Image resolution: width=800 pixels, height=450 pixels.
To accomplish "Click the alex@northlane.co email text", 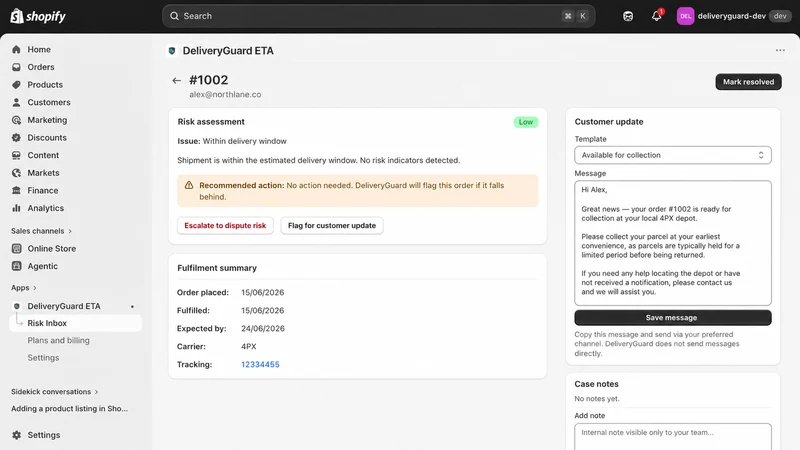I will point(225,94).
